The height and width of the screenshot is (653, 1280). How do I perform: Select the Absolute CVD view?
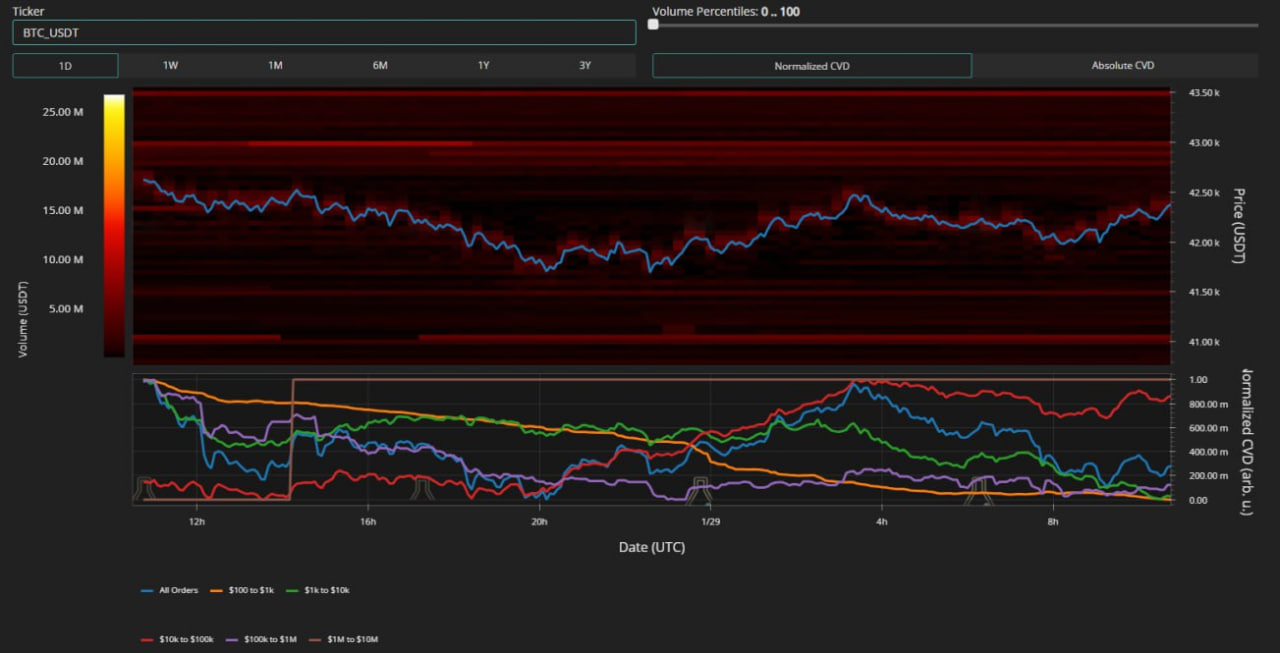1123,65
